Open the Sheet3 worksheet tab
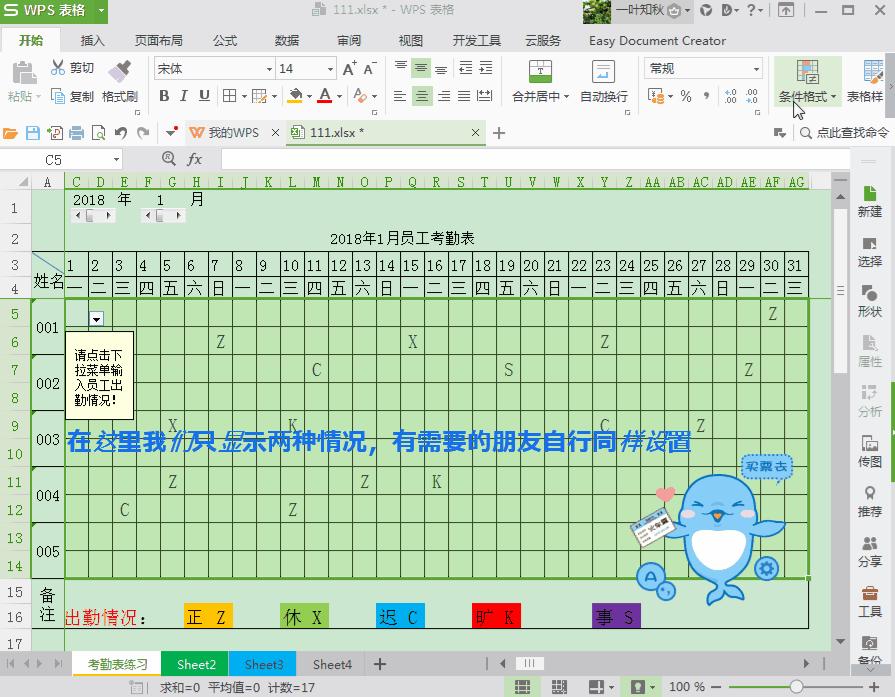This screenshot has width=895, height=697. coord(261,664)
